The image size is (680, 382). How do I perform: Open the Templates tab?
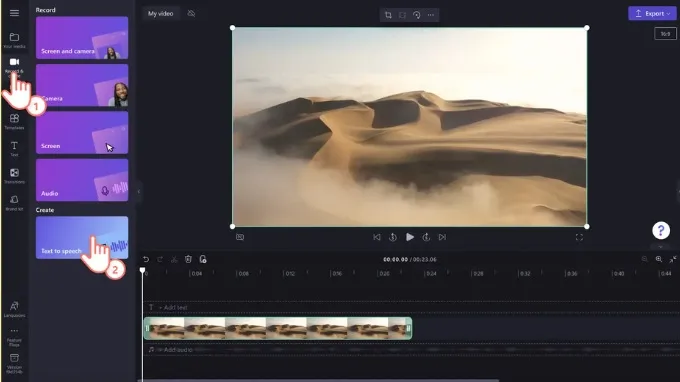[x=14, y=122]
